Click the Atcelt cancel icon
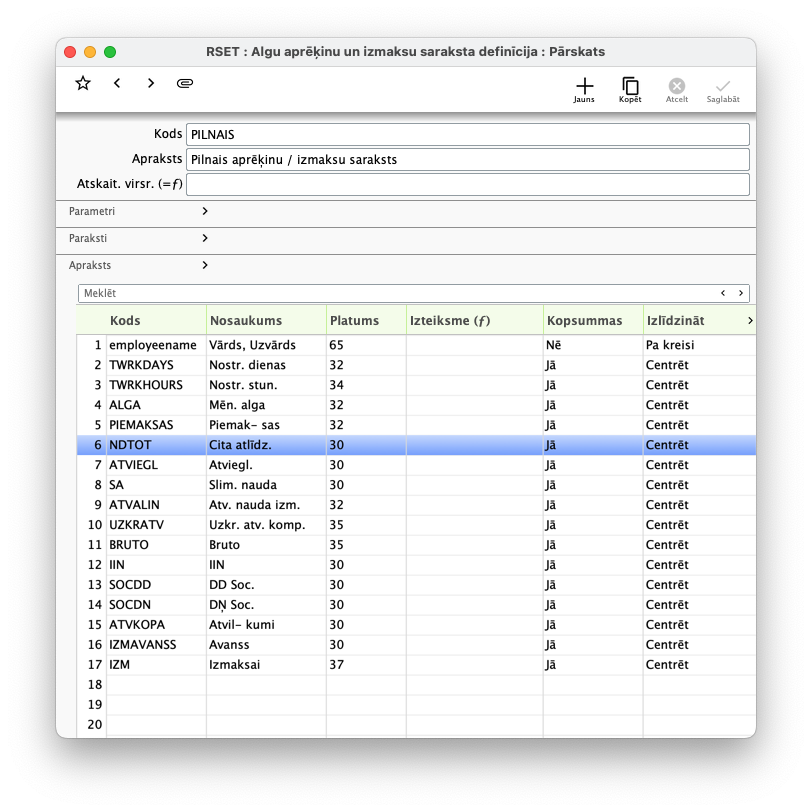The image size is (812, 812). (x=677, y=88)
